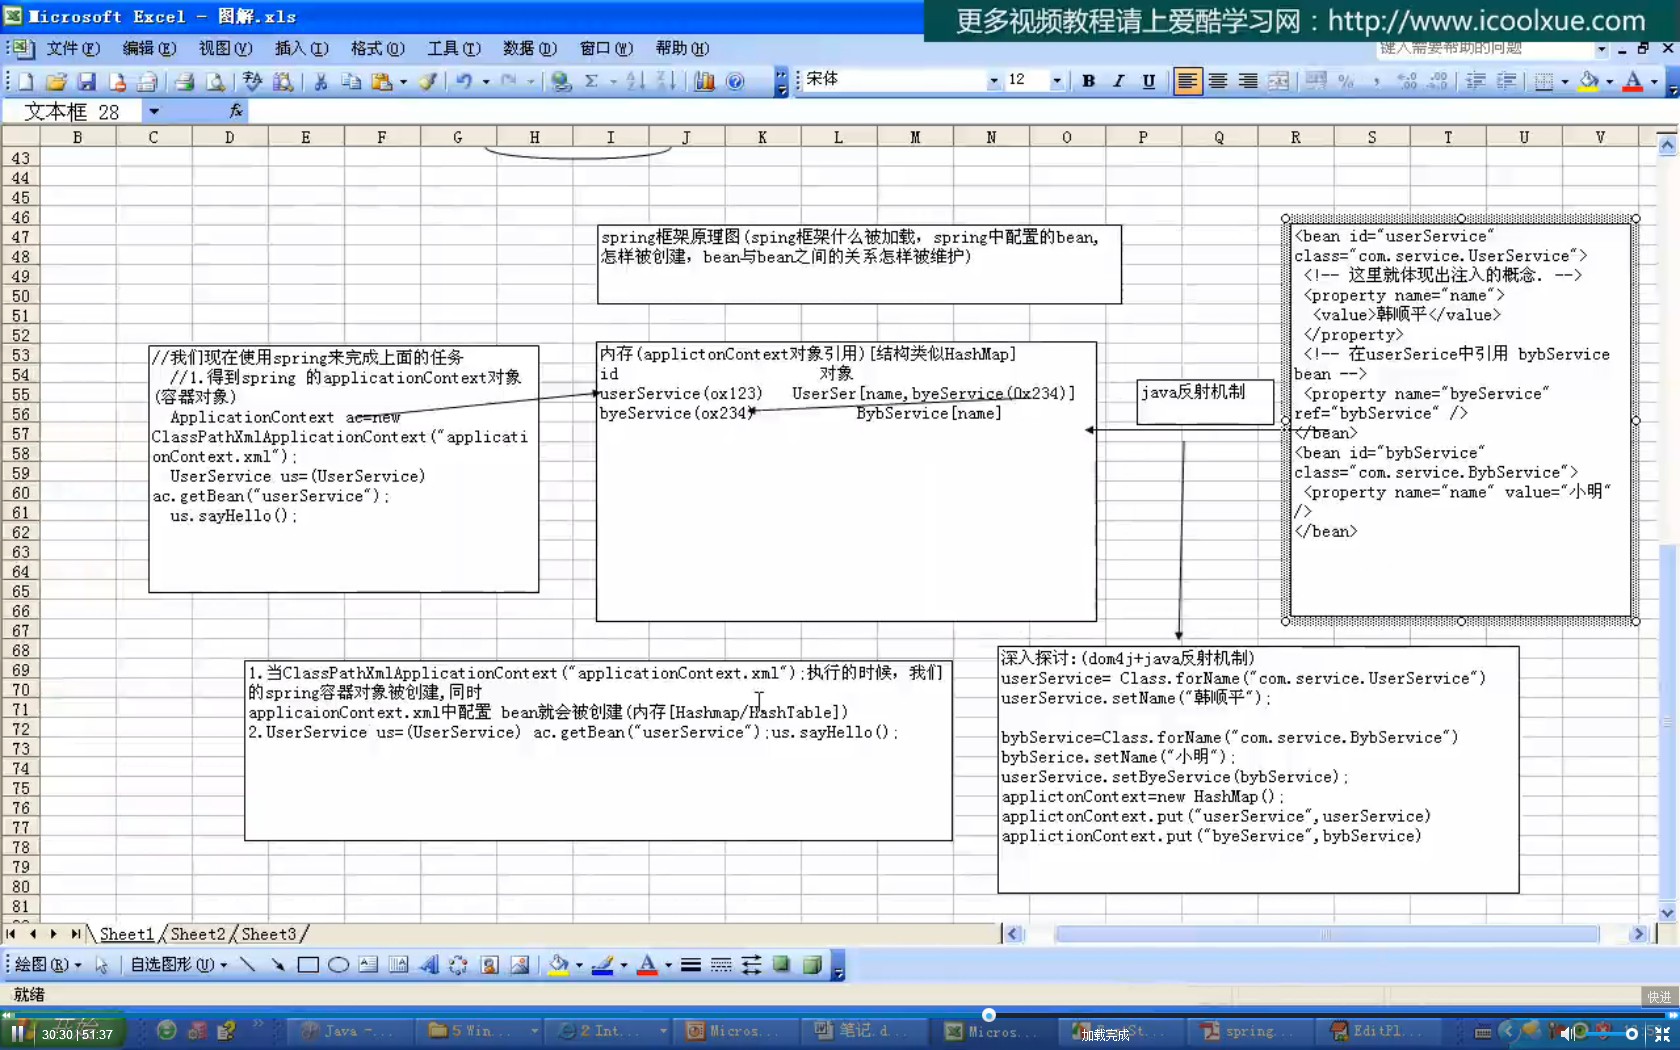Toggle underline formatting
The image size is (1680, 1050).
(x=1148, y=81)
